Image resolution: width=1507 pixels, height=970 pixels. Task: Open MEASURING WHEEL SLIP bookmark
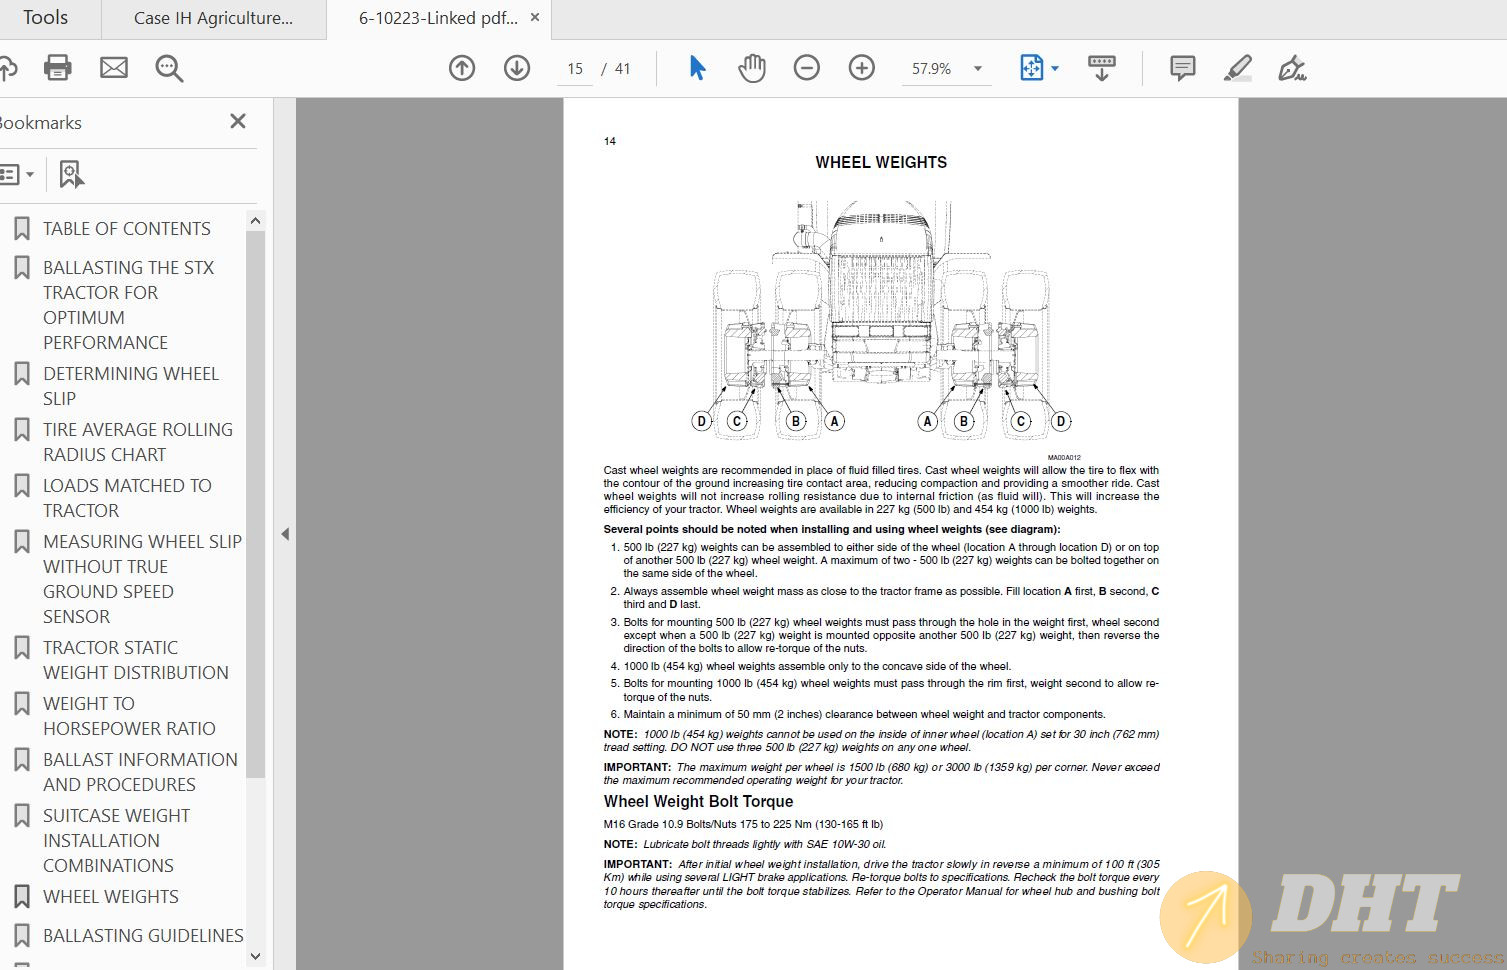click(x=142, y=579)
